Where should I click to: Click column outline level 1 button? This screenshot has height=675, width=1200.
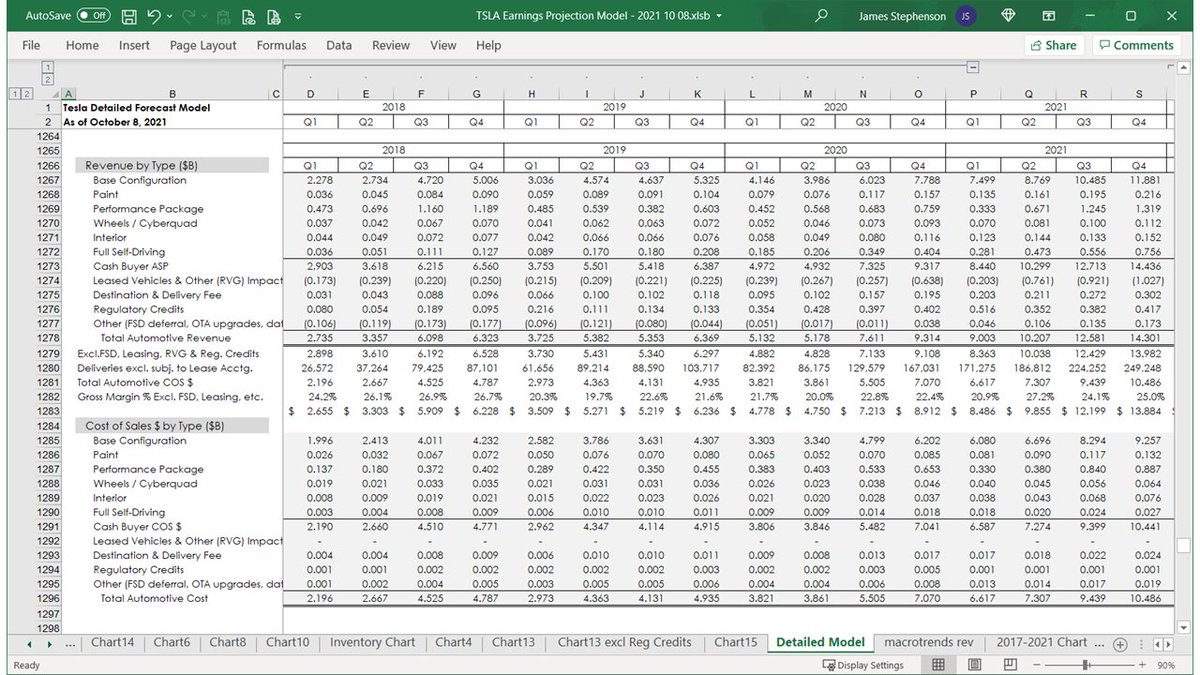(47, 67)
